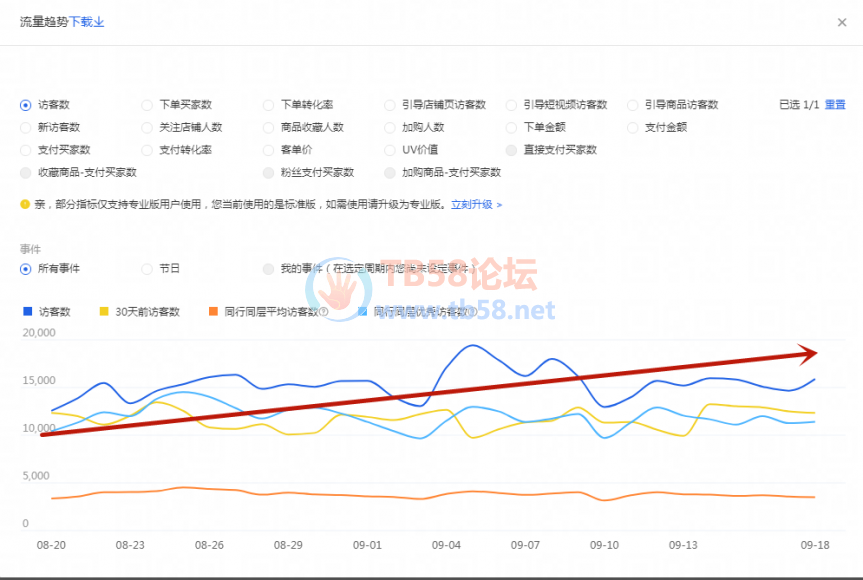
Task: Select 加购商品-支付买家数 option
Action: pyautogui.click(x=390, y=173)
